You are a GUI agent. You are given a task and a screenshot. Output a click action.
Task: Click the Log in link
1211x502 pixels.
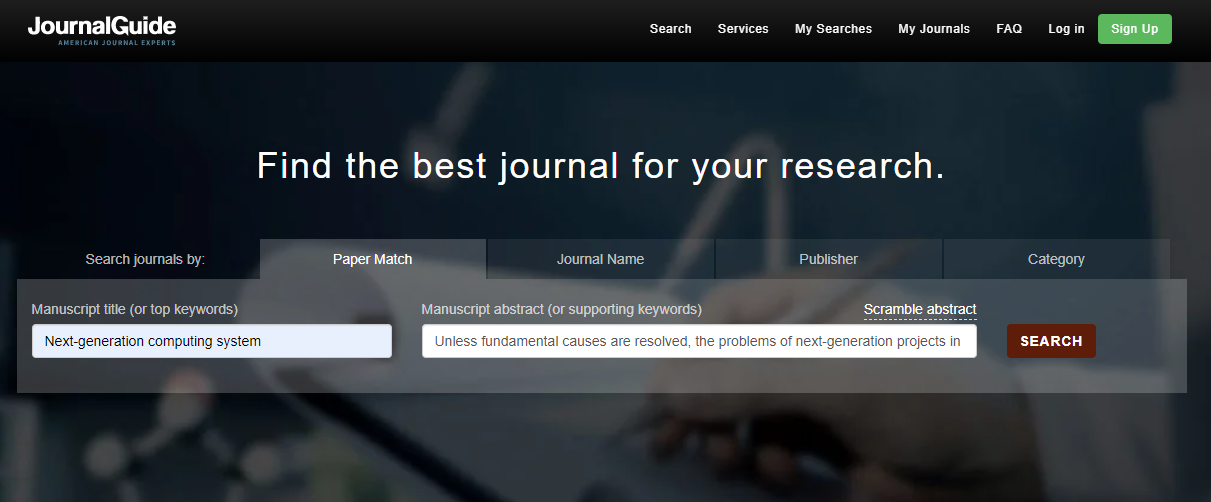point(1066,29)
